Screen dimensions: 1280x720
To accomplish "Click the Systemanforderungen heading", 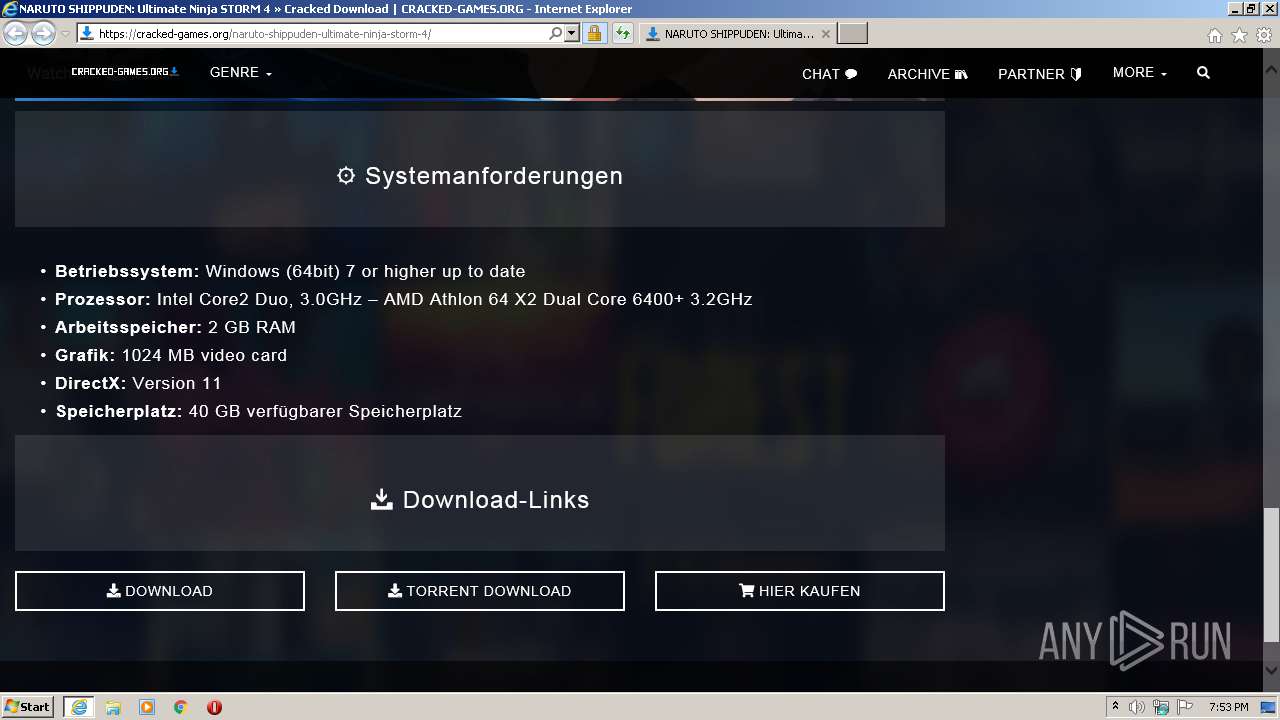I will pos(480,176).
